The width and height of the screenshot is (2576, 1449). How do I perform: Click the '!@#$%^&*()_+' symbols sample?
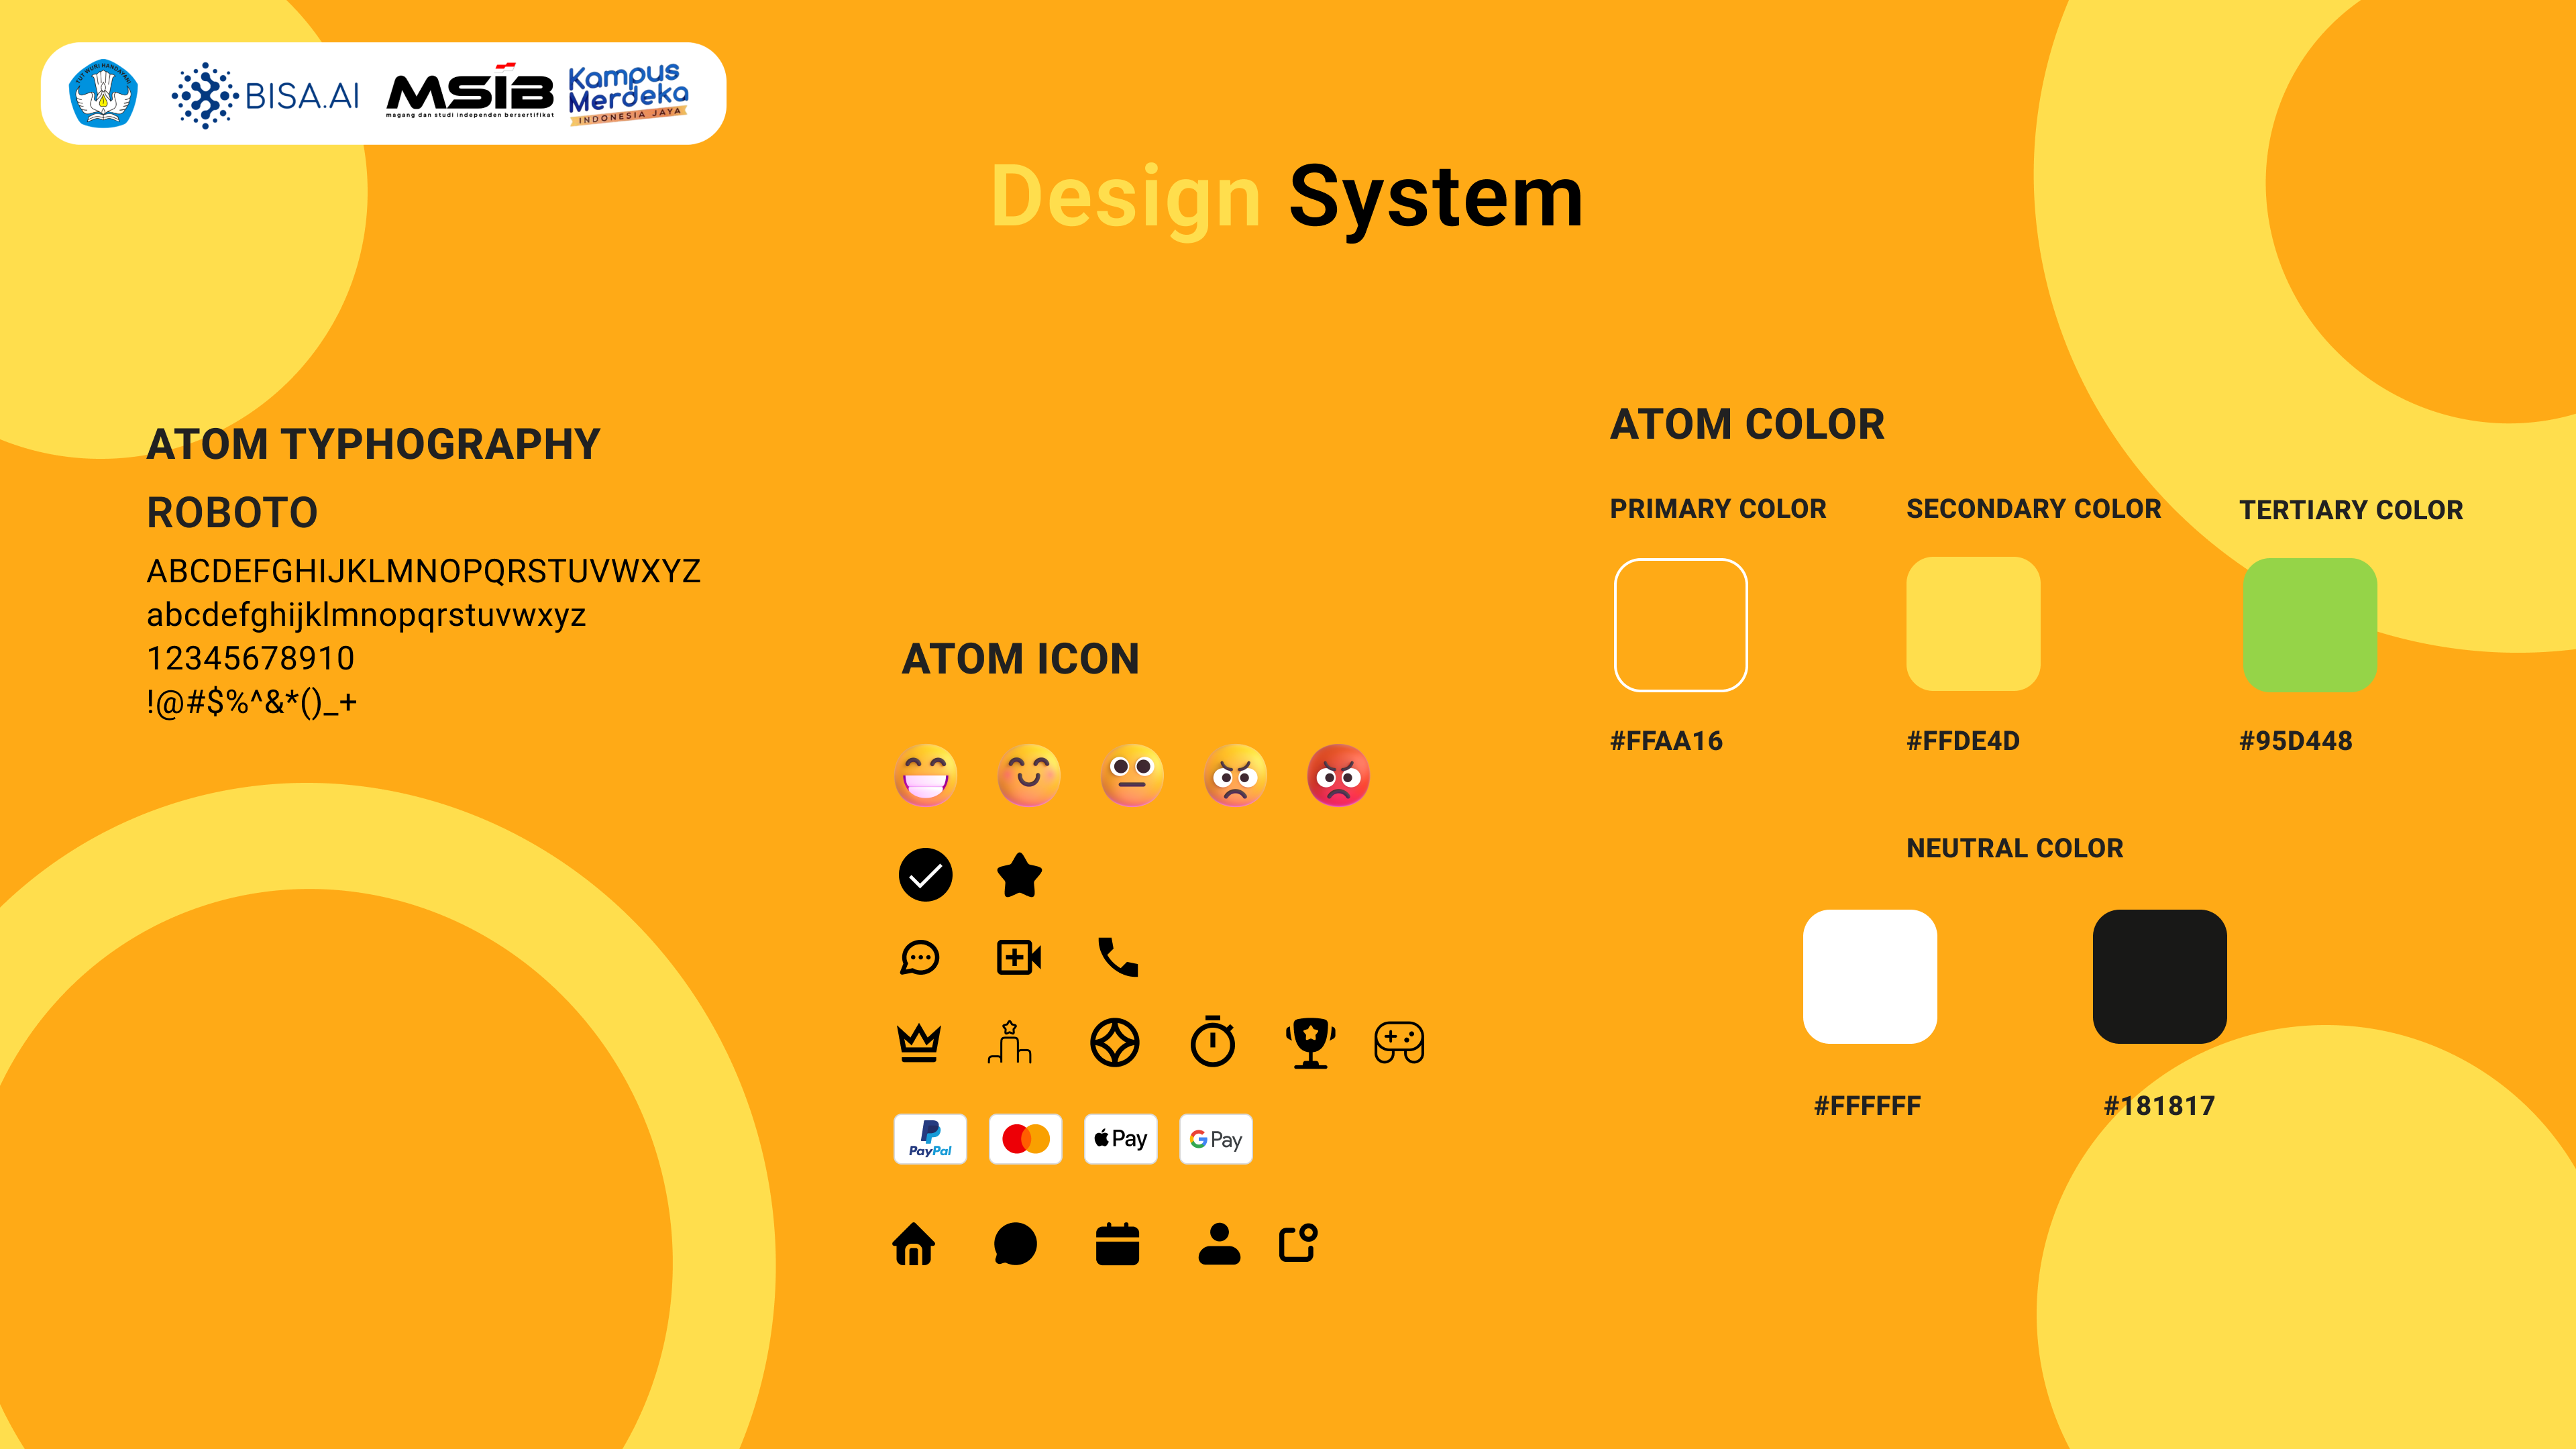point(252,702)
